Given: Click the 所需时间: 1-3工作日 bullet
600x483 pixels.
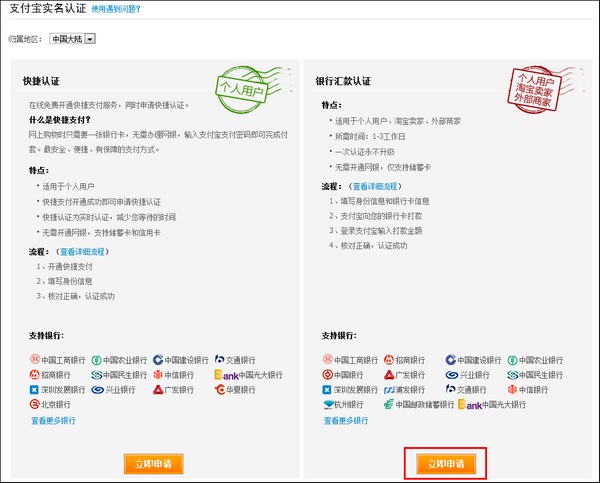Looking at the screenshot, I should point(370,136).
